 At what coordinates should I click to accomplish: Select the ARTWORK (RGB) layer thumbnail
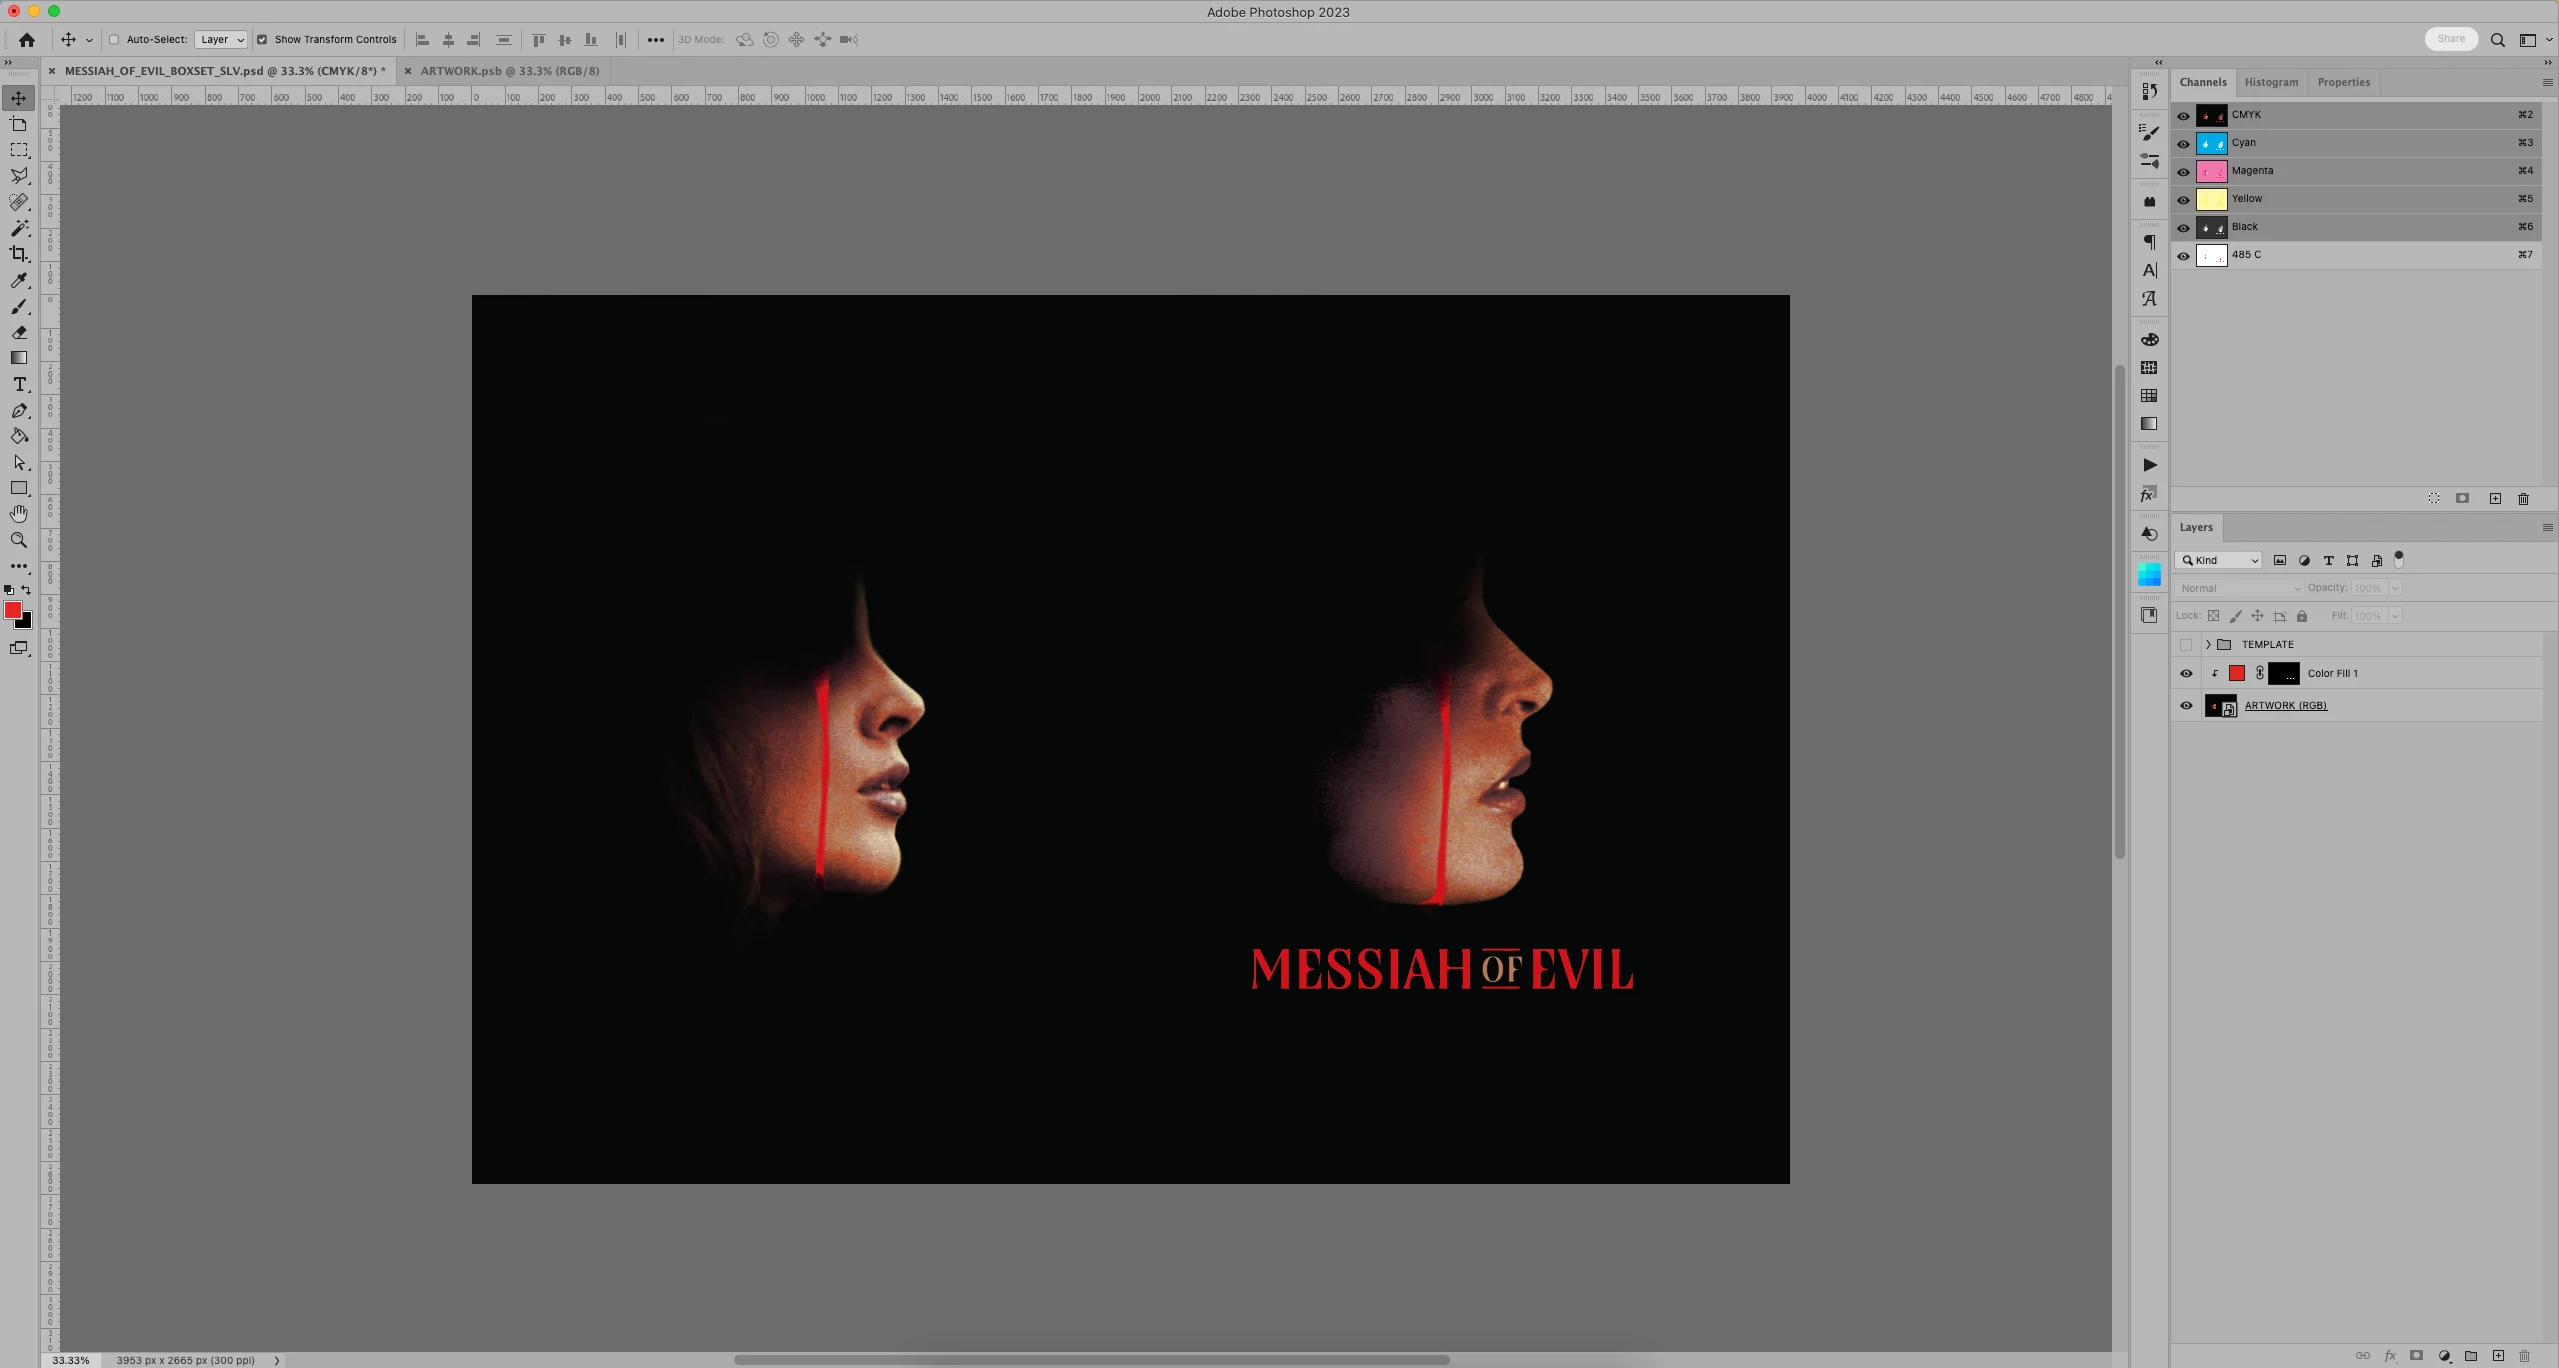click(x=2220, y=706)
